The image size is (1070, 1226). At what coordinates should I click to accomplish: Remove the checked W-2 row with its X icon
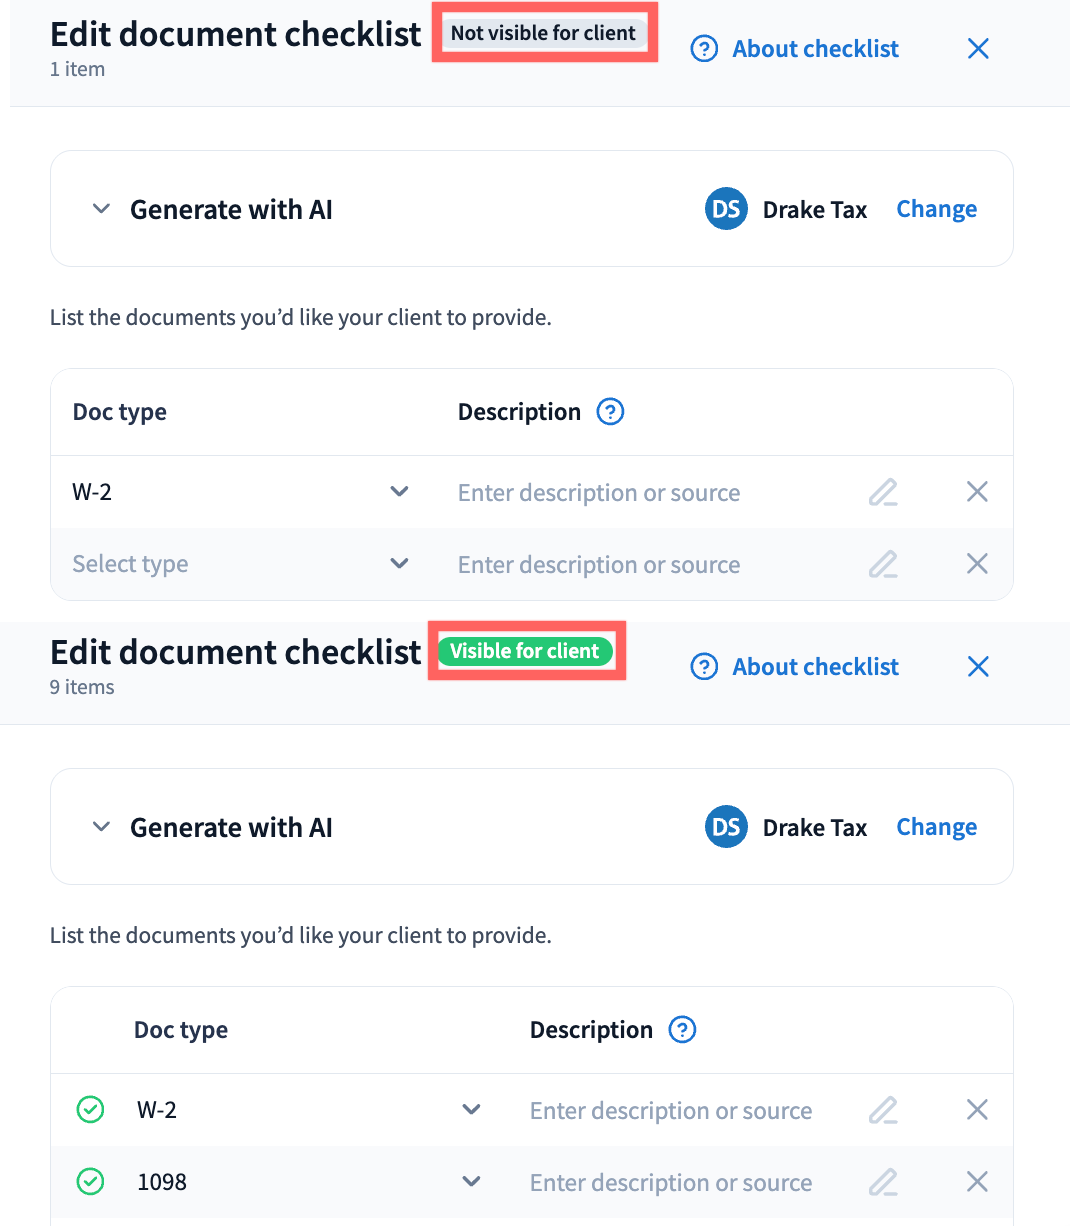[977, 1110]
